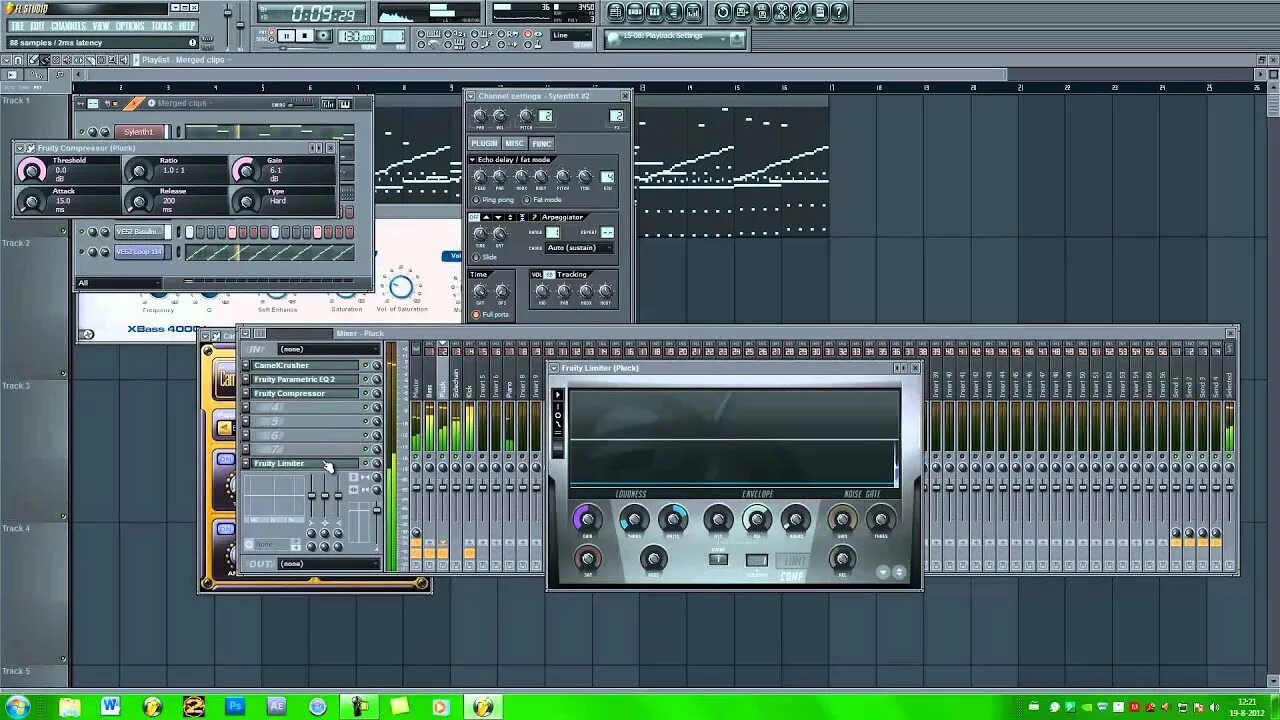
Task: Open the Auto (sustain) chord dropdown
Action: (578, 247)
